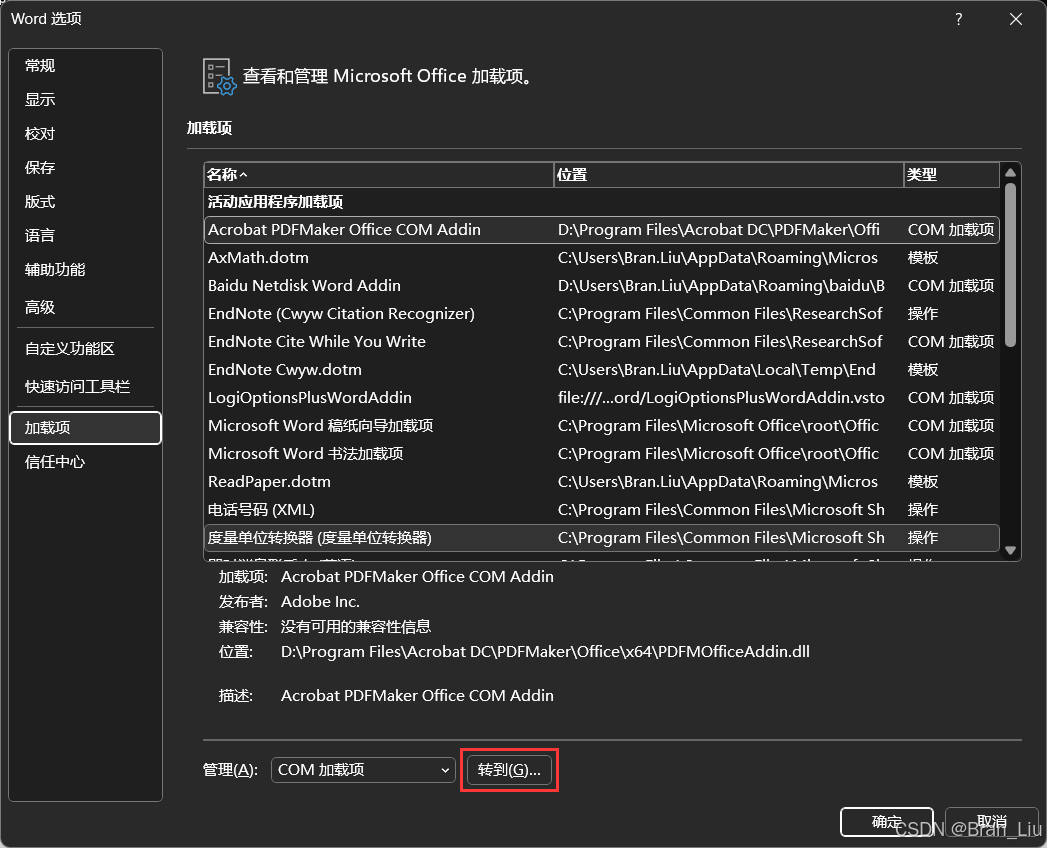Click the PDFMOfficeAddin.dll location path text
This screenshot has width=1047, height=848.
[545, 652]
